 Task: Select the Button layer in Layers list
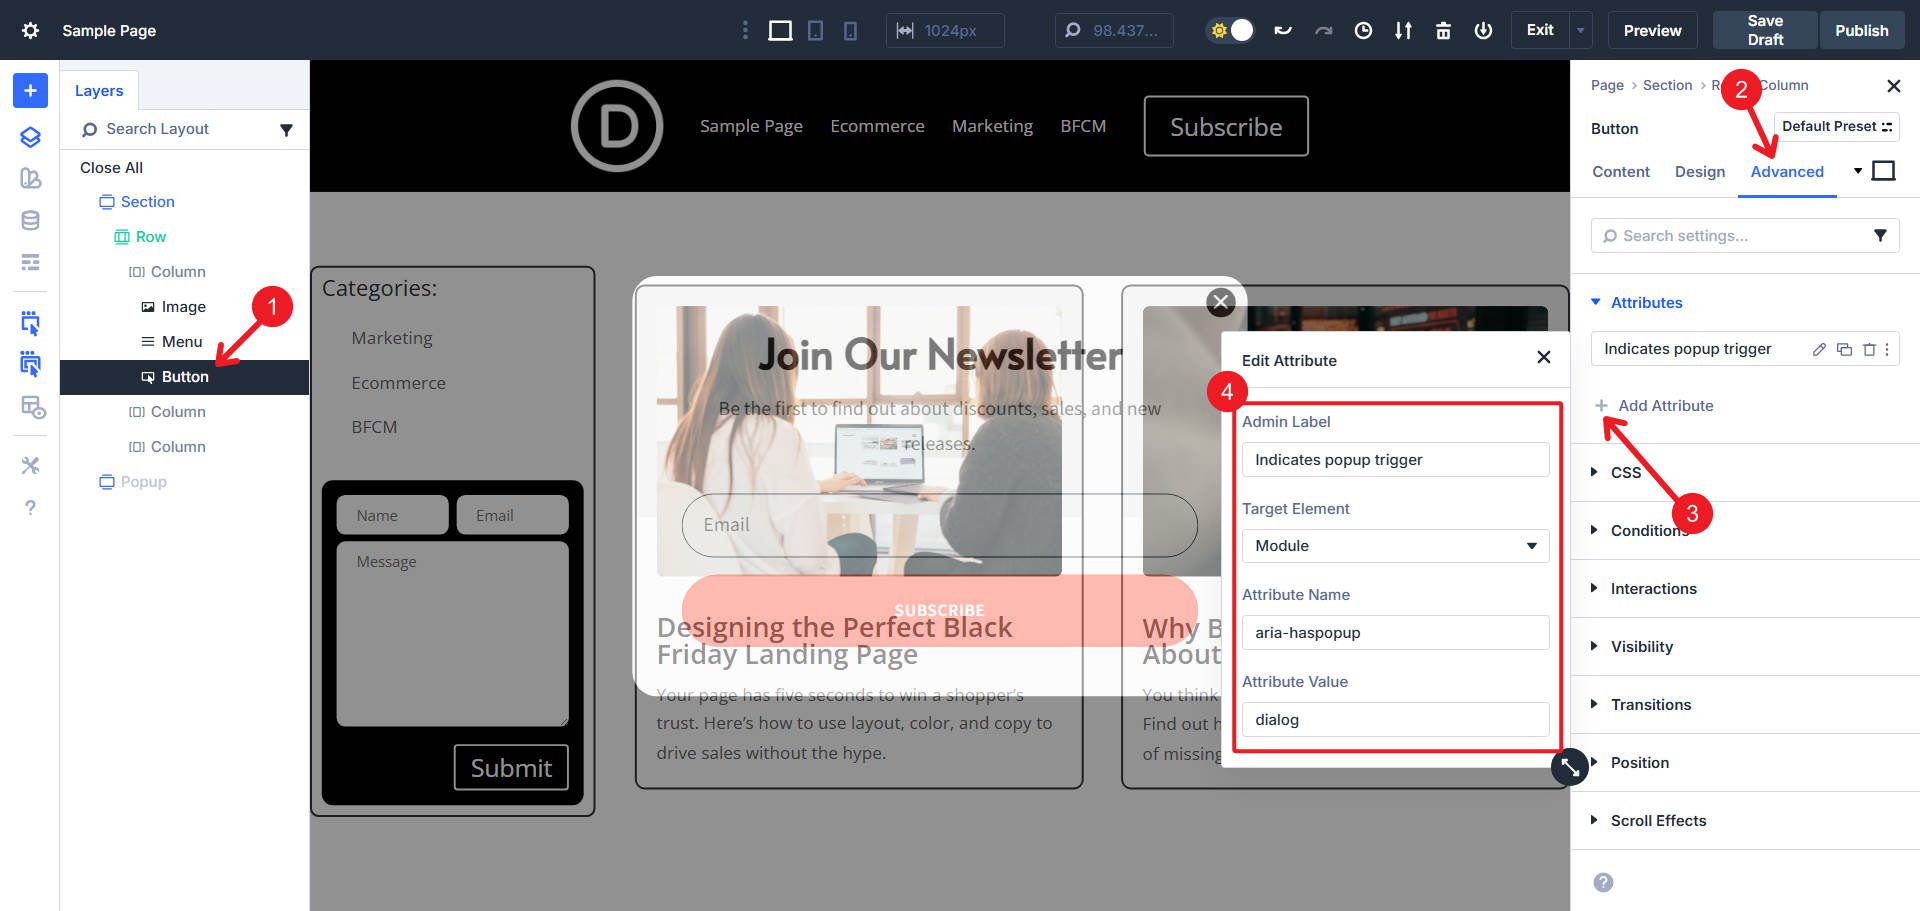pos(184,377)
